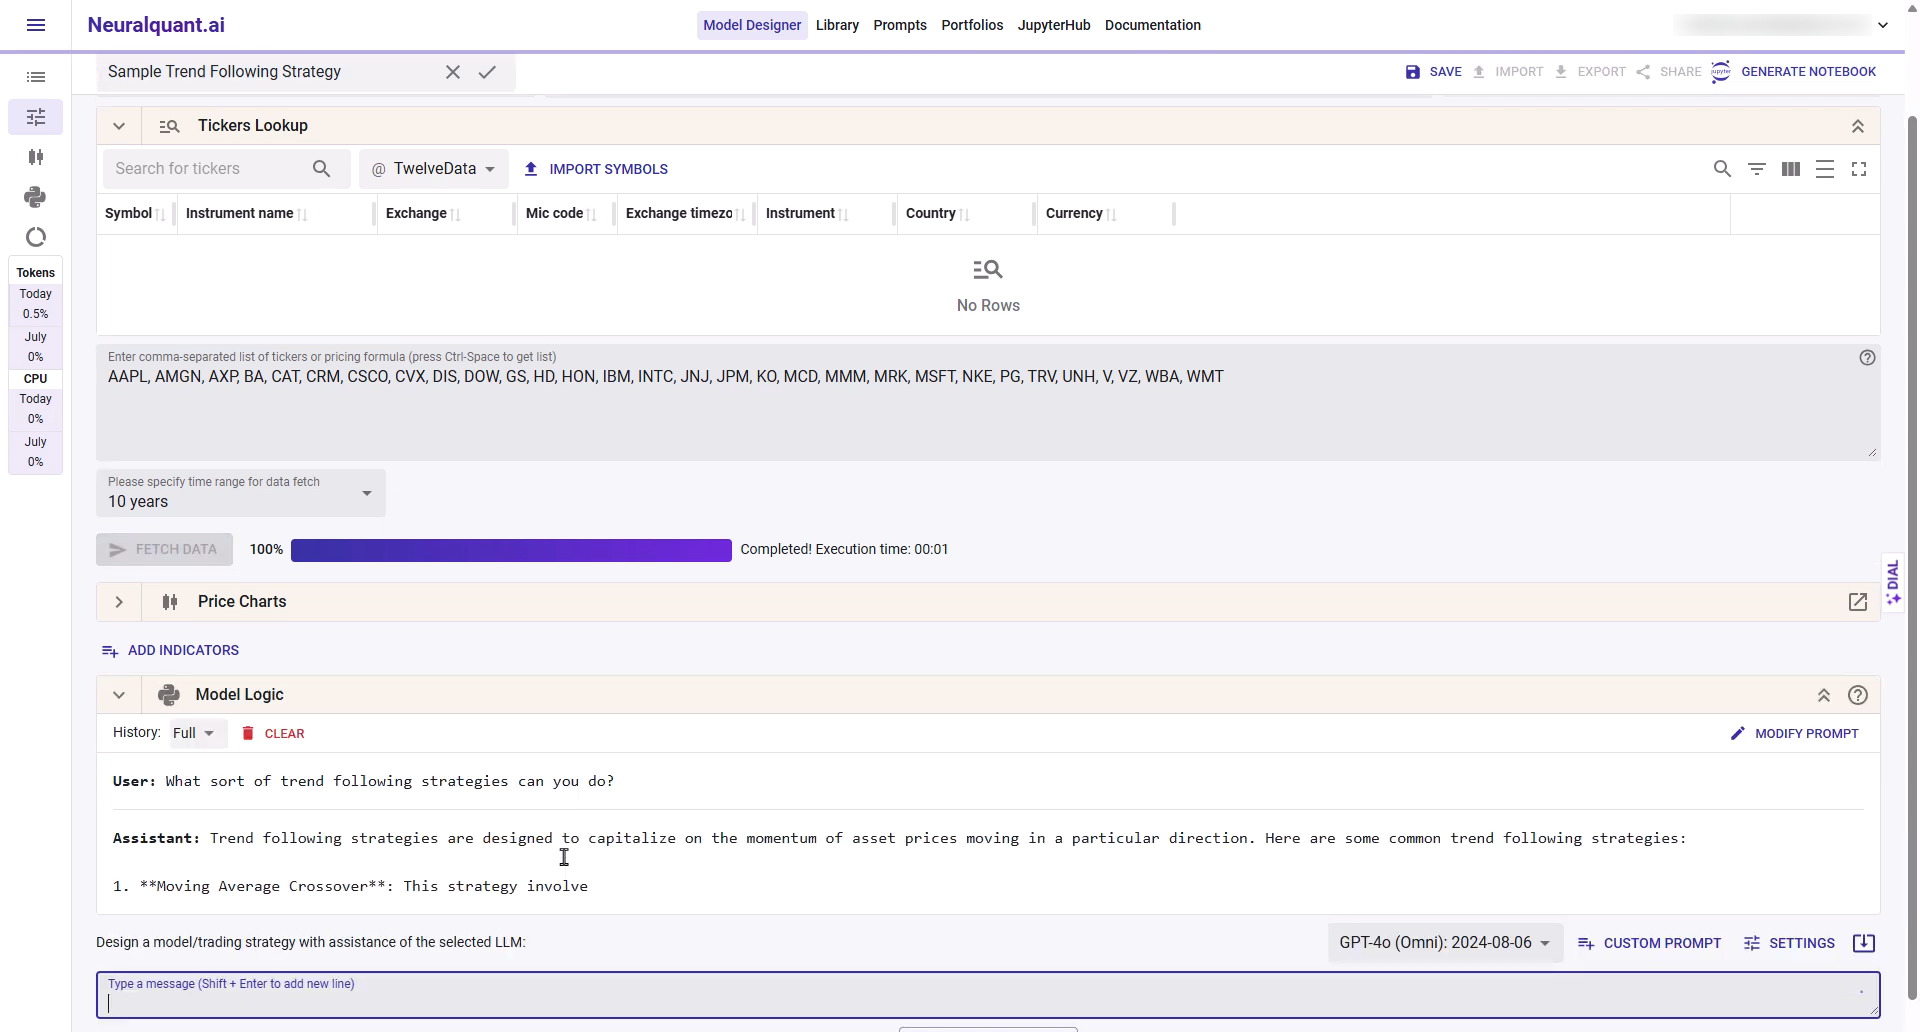Toggle fullscreen for tickers table
The image size is (1920, 1032).
(1858, 169)
